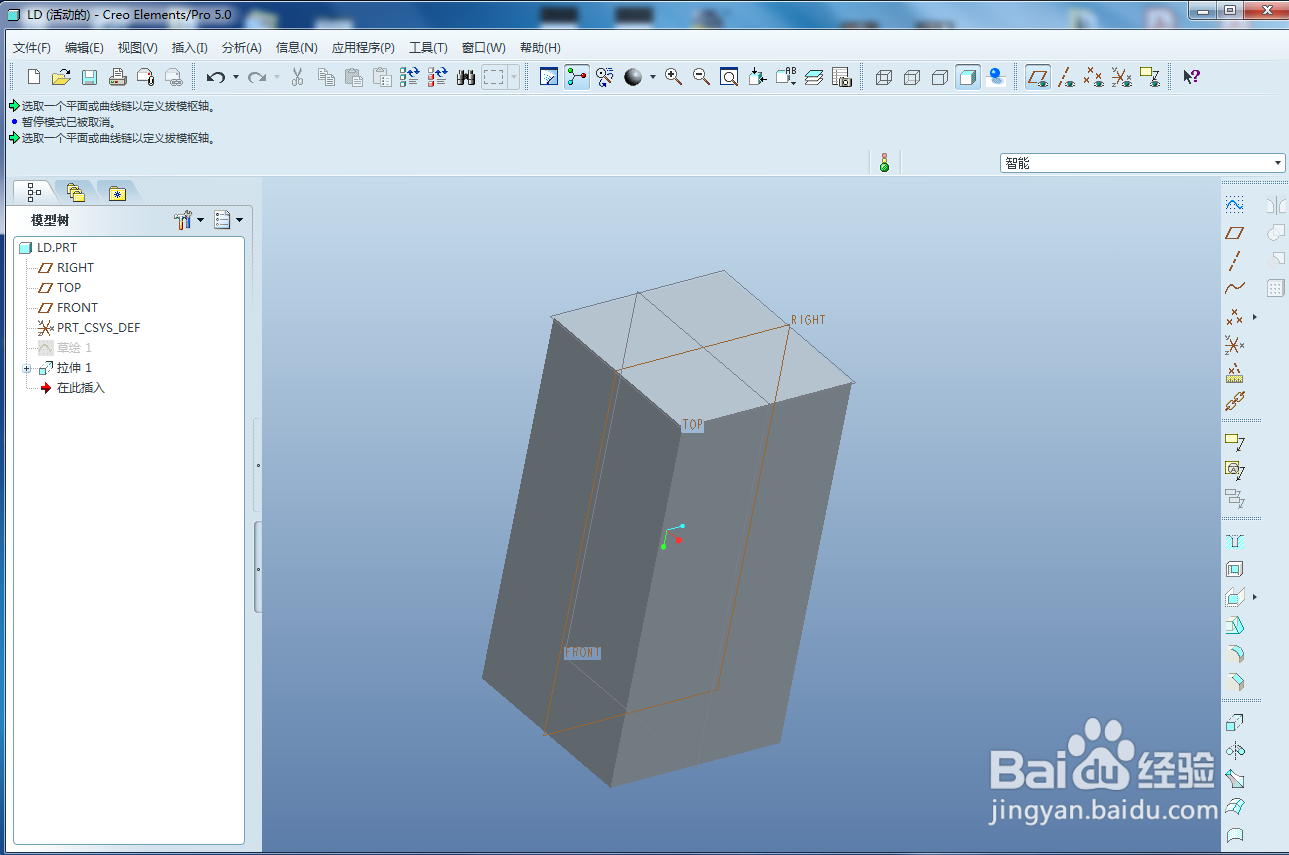This screenshot has height=855, width=1289.
Task: Save the model with the floppy disk icon
Action: pos(89,77)
